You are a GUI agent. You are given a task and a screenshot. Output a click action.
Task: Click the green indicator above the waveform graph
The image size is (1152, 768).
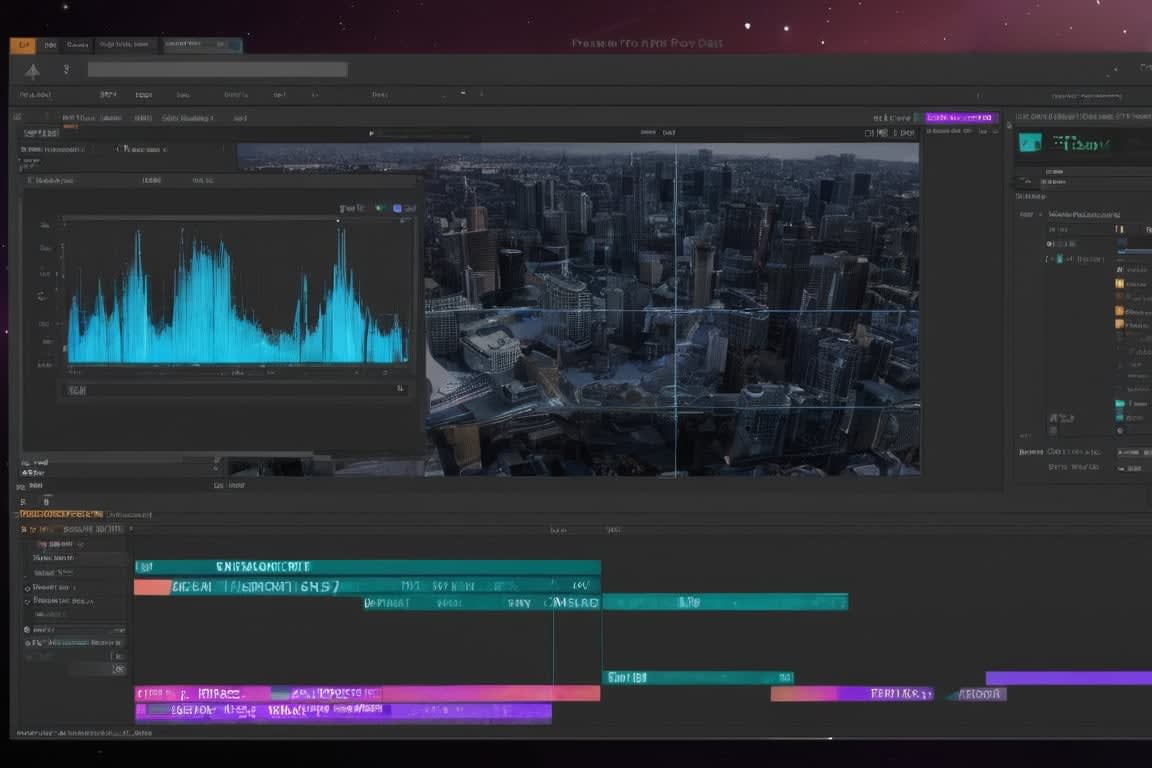point(379,208)
